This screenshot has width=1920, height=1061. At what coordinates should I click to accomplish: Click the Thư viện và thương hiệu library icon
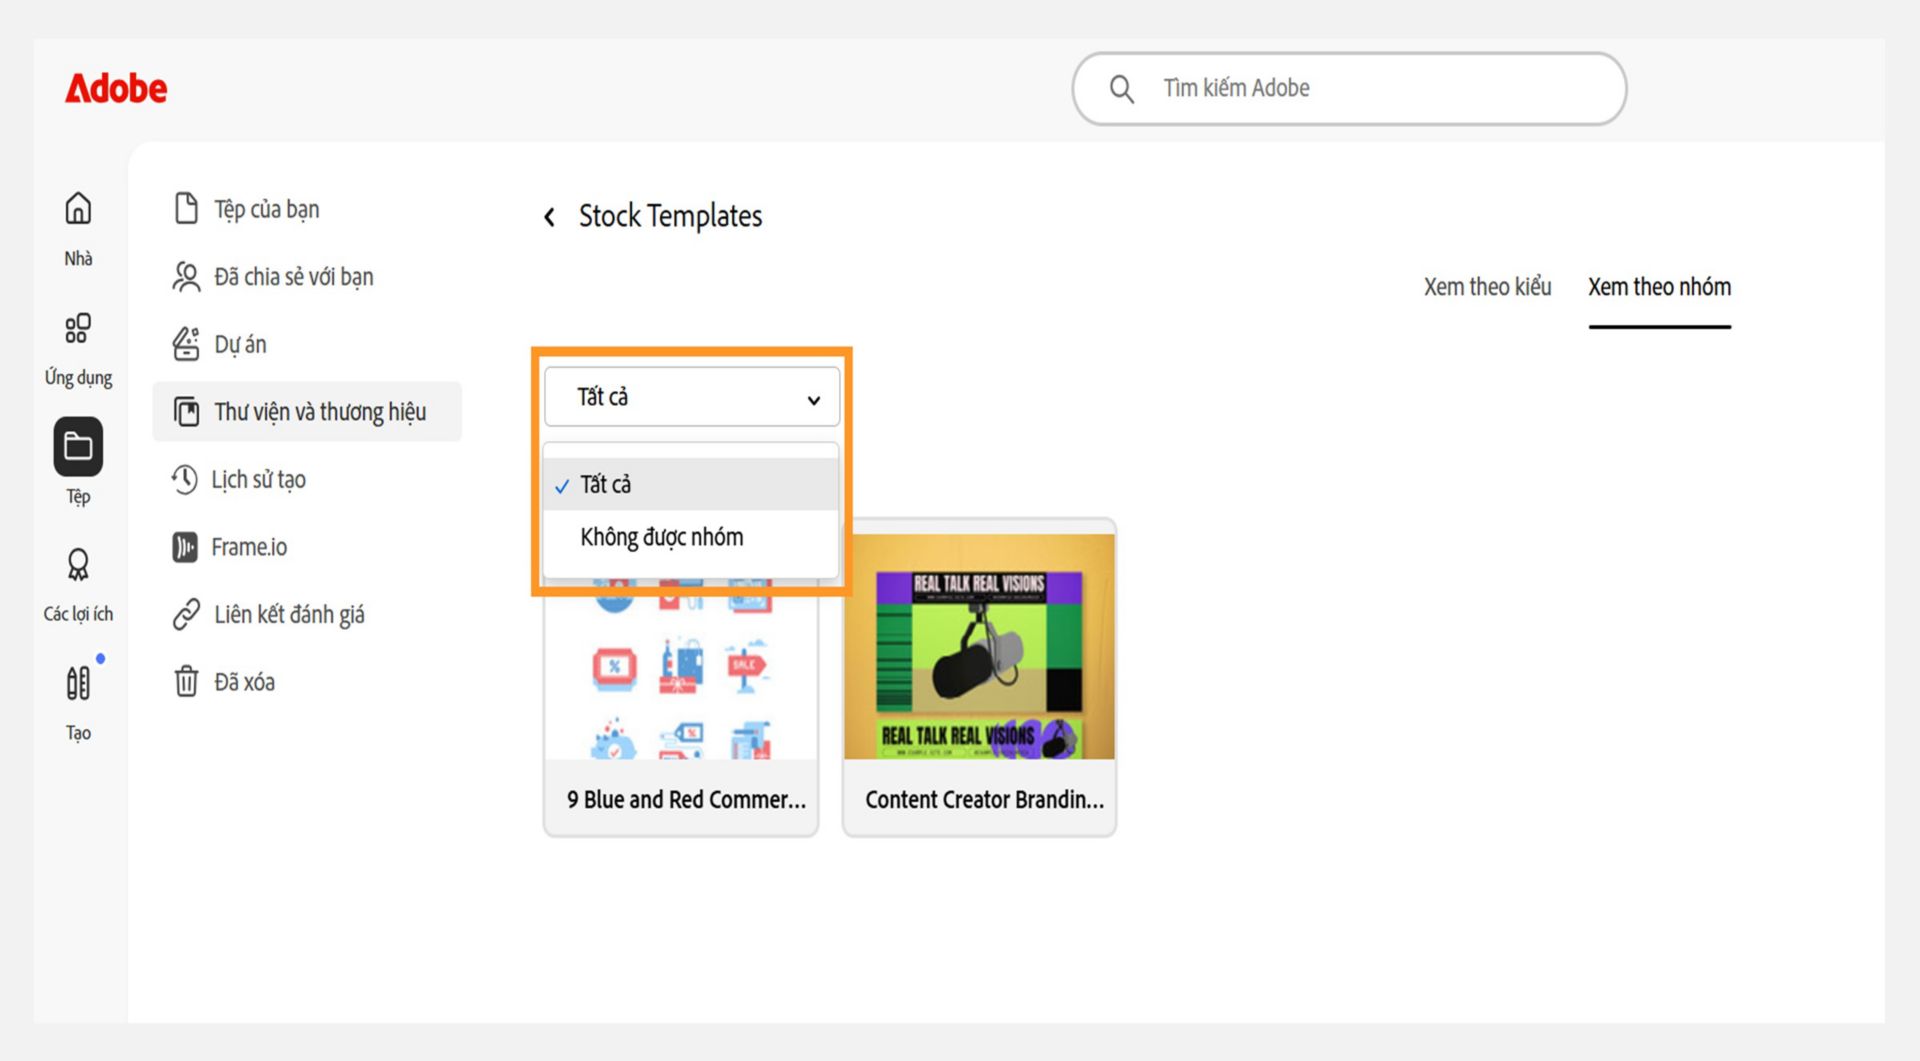tap(186, 411)
